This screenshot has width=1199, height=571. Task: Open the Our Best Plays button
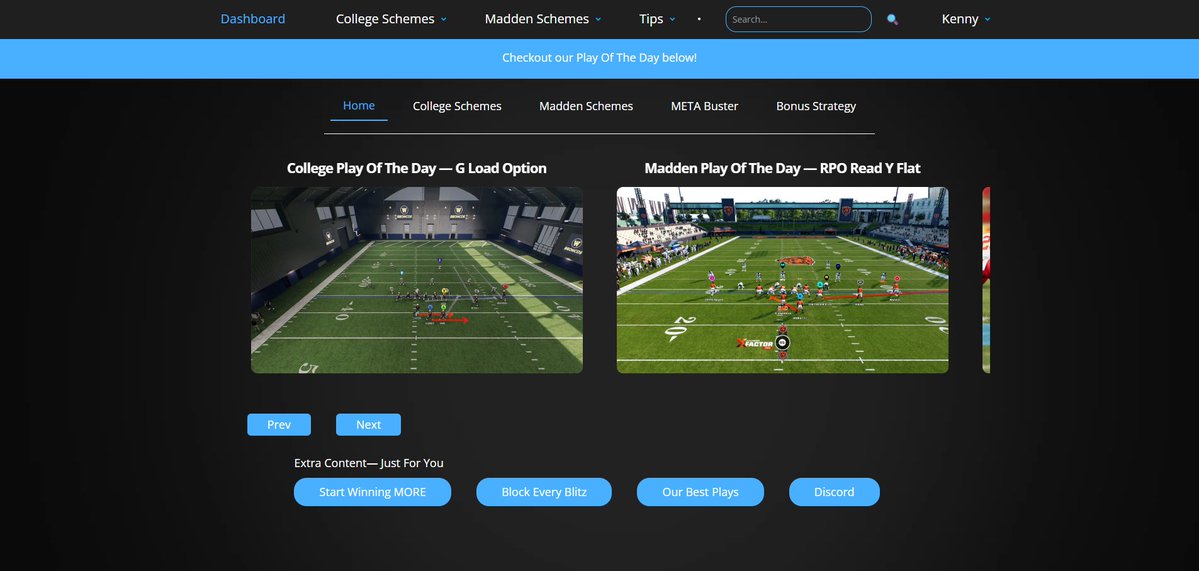point(700,492)
